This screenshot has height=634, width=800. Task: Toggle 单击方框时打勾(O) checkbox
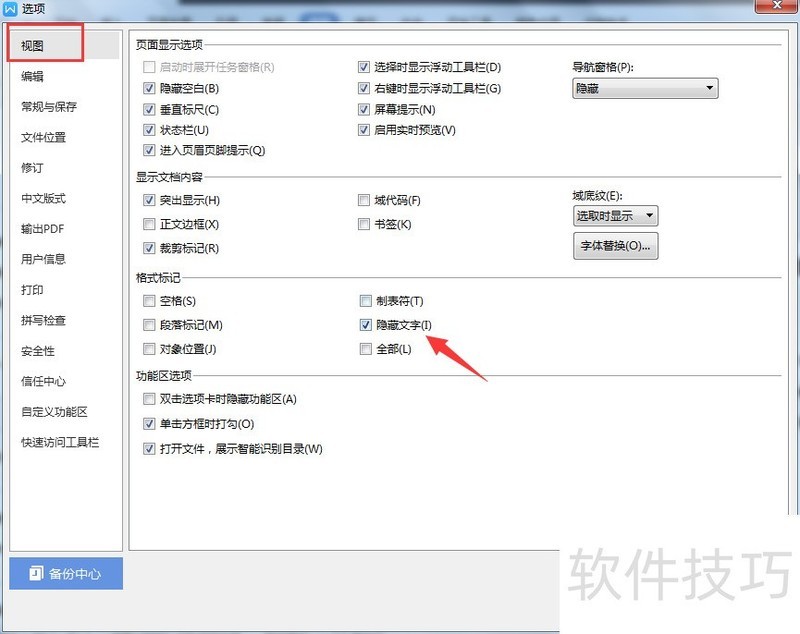pyautogui.click(x=149, y=423)
